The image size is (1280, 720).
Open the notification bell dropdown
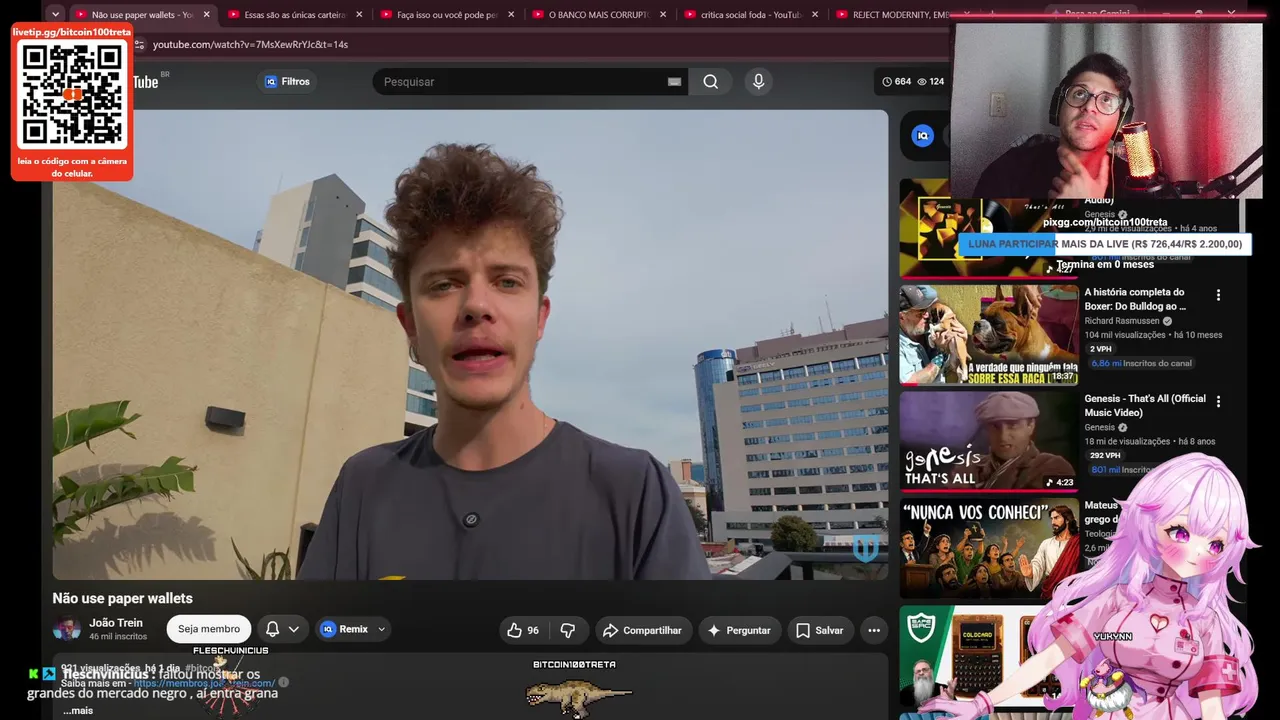tap(282, 629)
